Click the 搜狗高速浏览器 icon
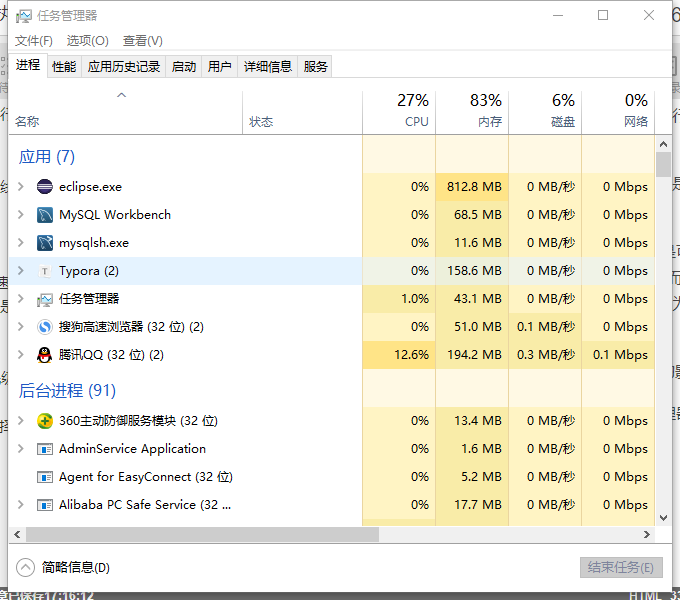This screenshot has width=680, height=600. pyautogui.click(x=45, y=327)
